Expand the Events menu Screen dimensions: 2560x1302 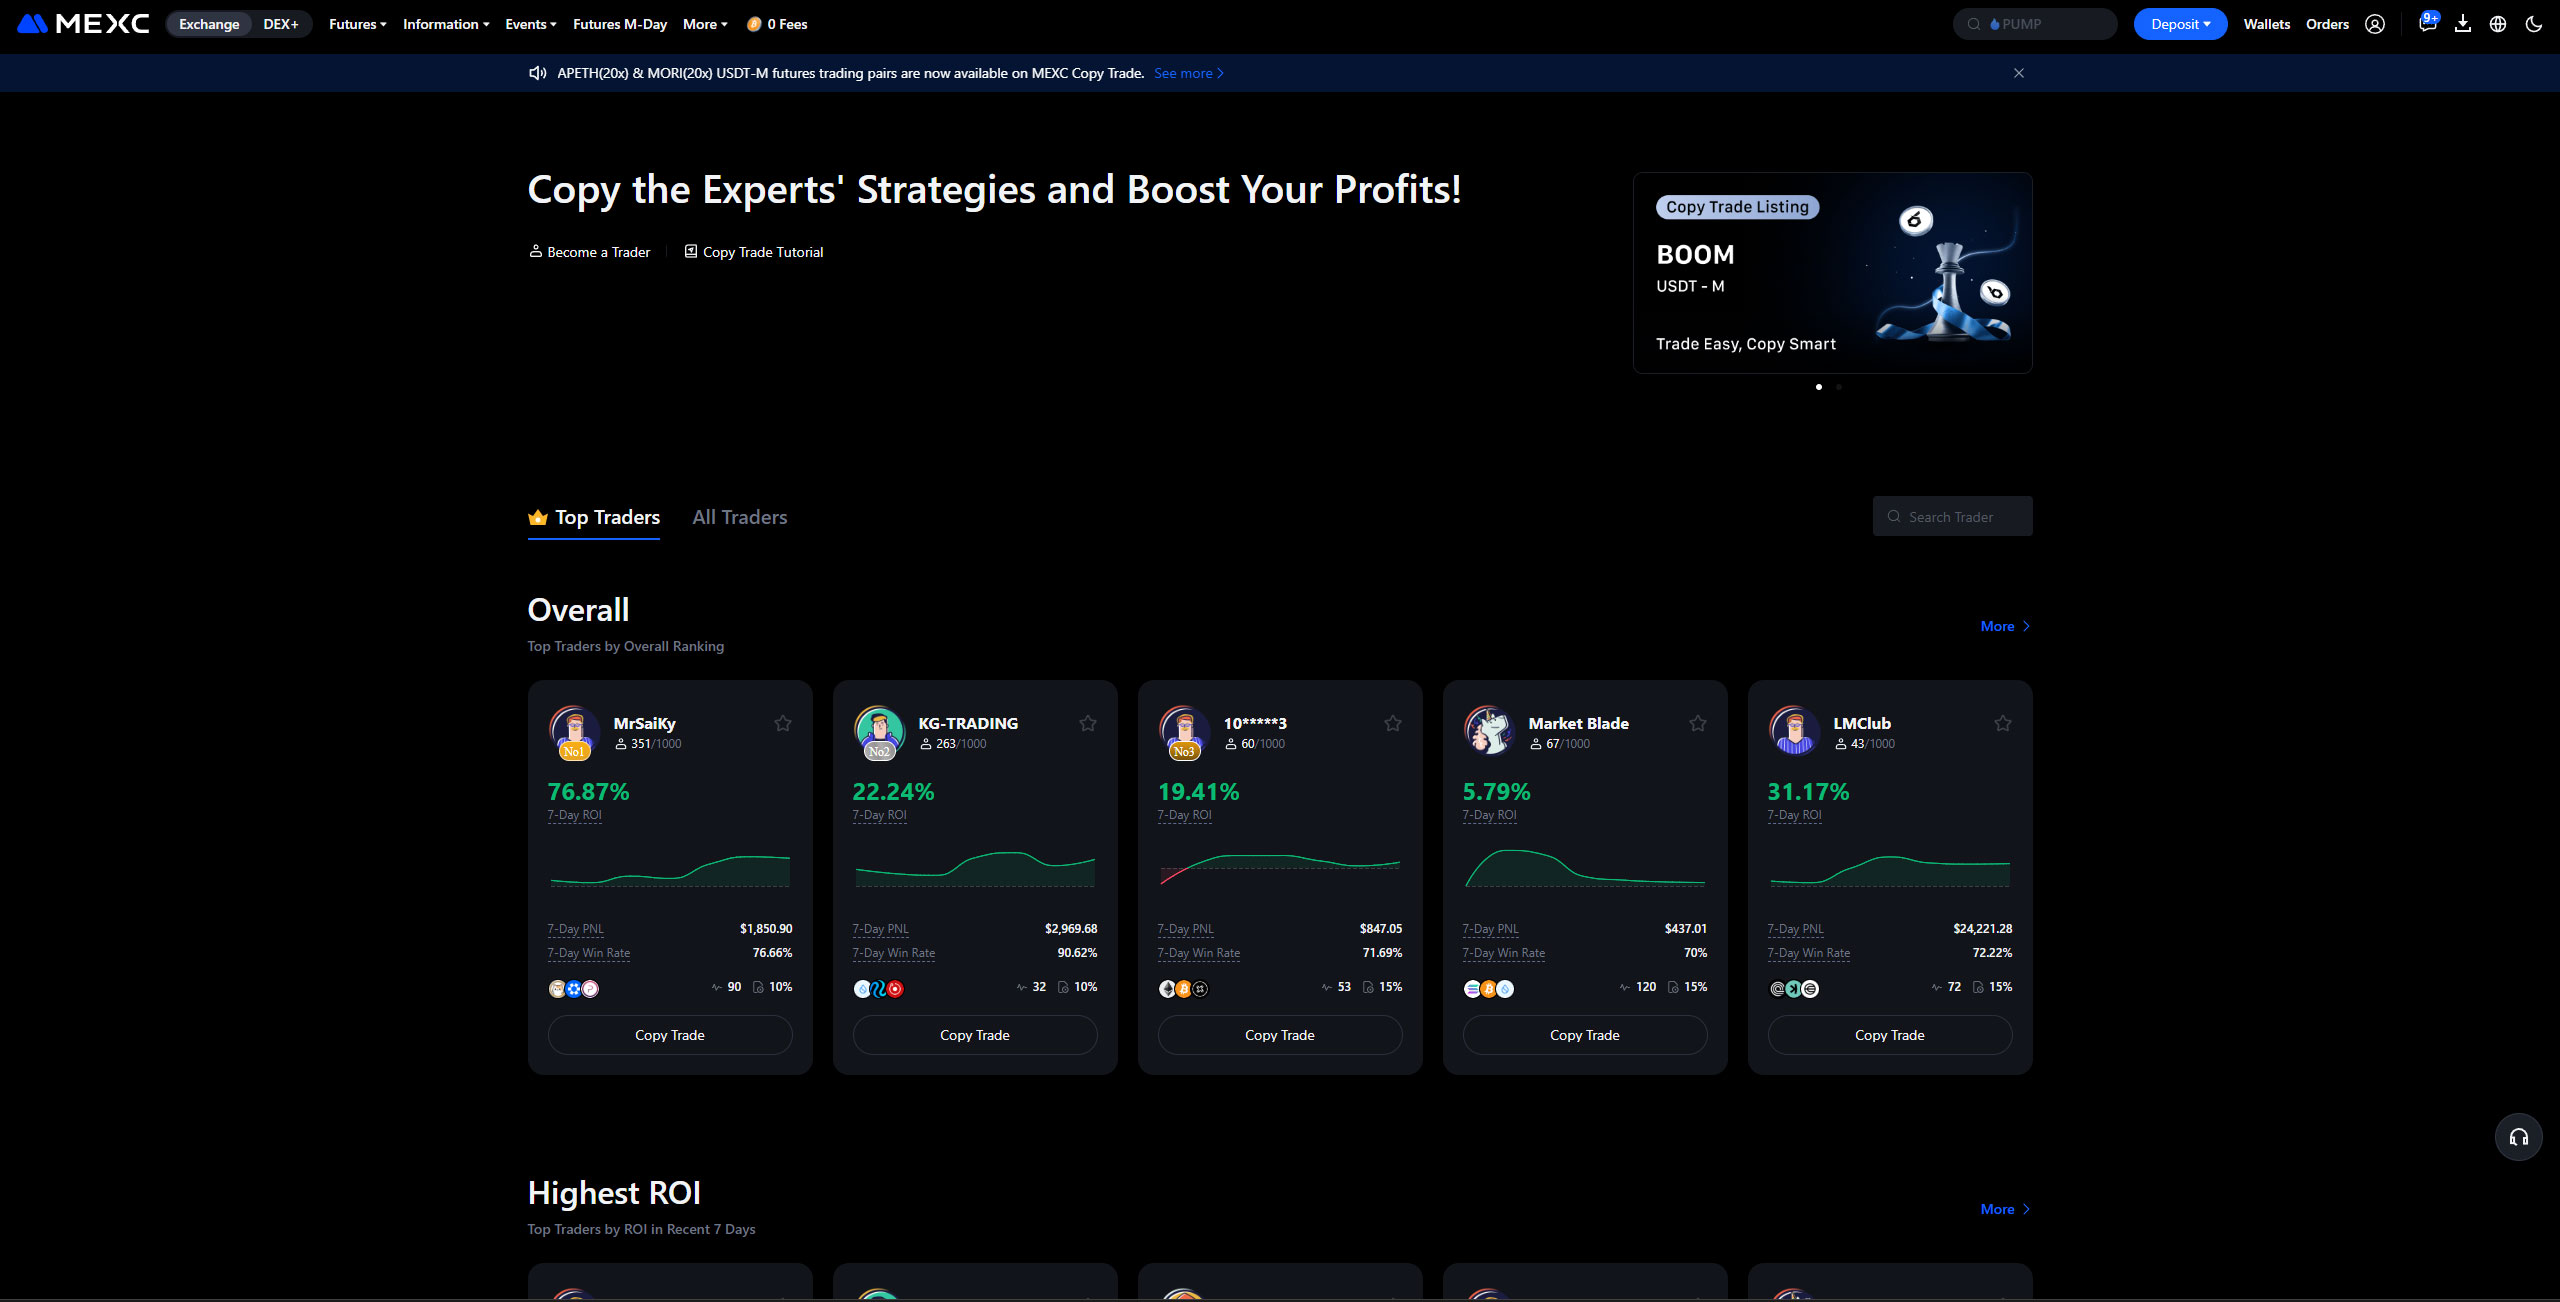pos(531,24)
